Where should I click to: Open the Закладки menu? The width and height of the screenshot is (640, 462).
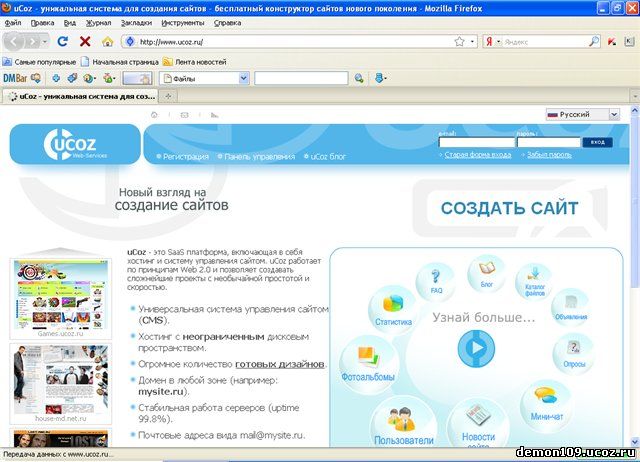(x=136, y=23)
